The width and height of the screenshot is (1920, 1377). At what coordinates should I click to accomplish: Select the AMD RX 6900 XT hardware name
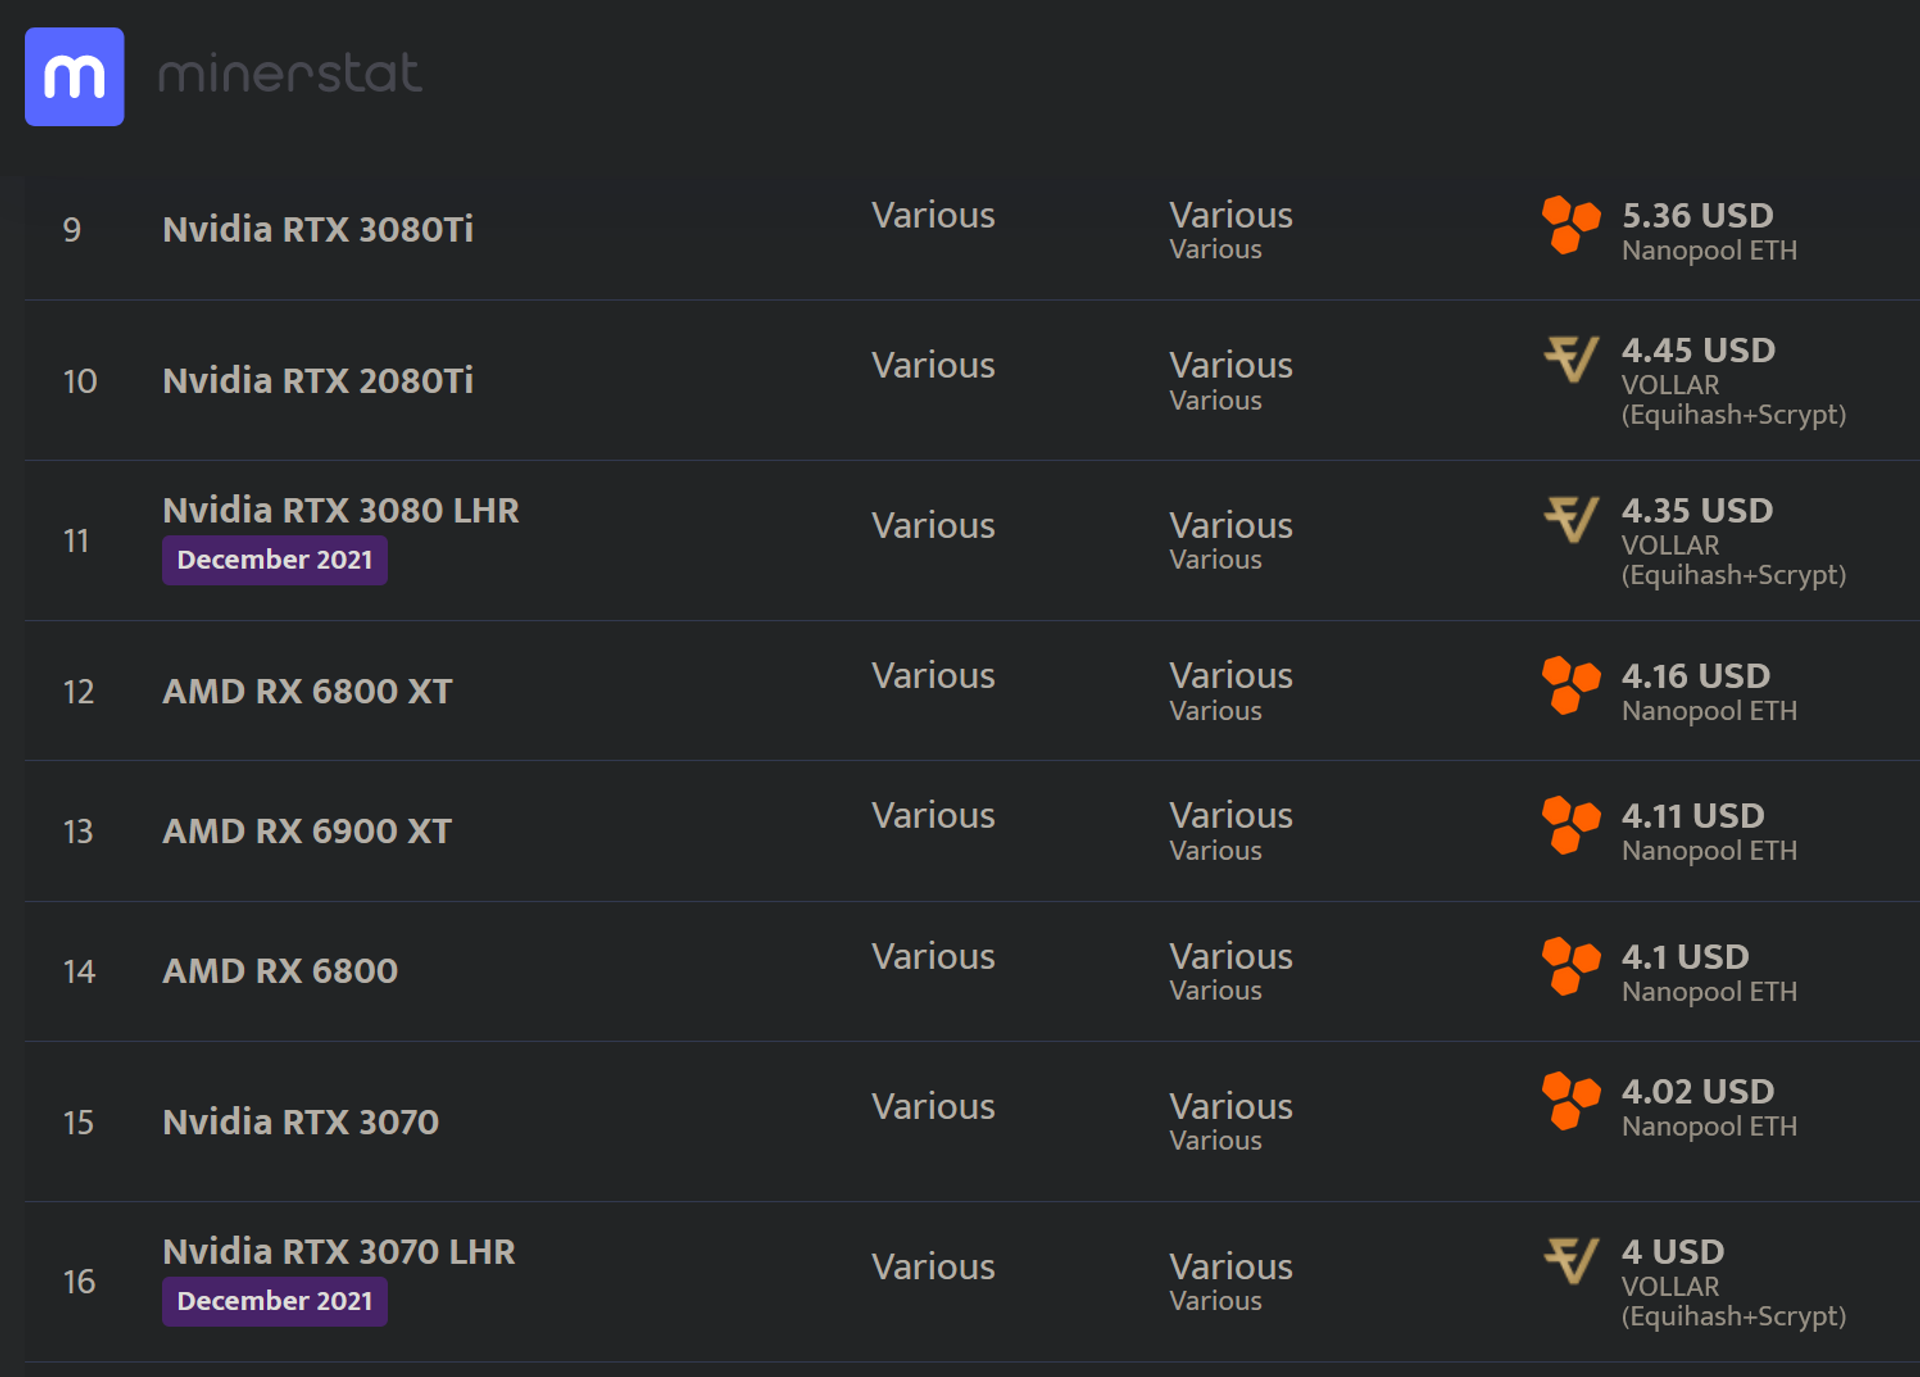(x=307, y=831)
